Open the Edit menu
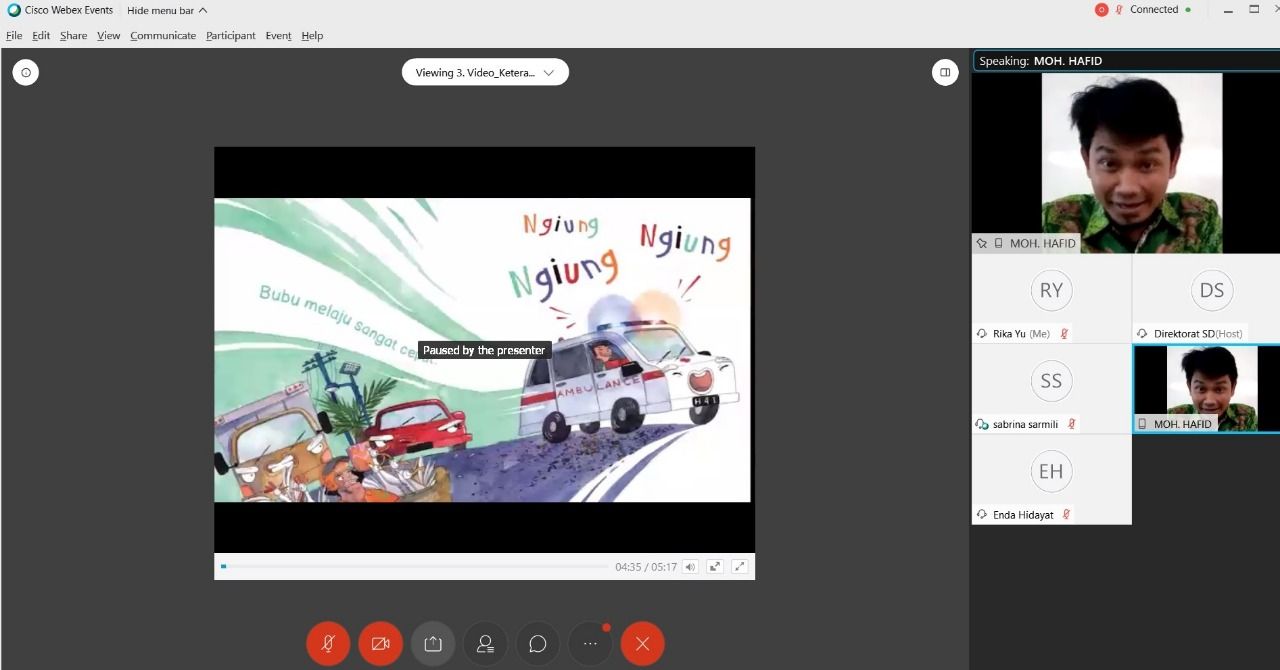The height and width of the screenshot is (670, 1280). [x=41, y=36]
